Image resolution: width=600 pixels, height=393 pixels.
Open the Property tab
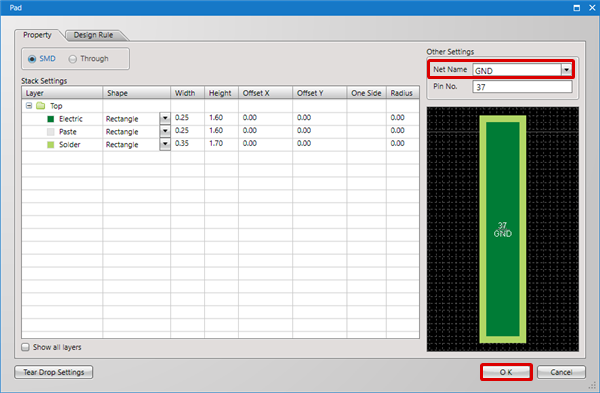pos(37,35)
